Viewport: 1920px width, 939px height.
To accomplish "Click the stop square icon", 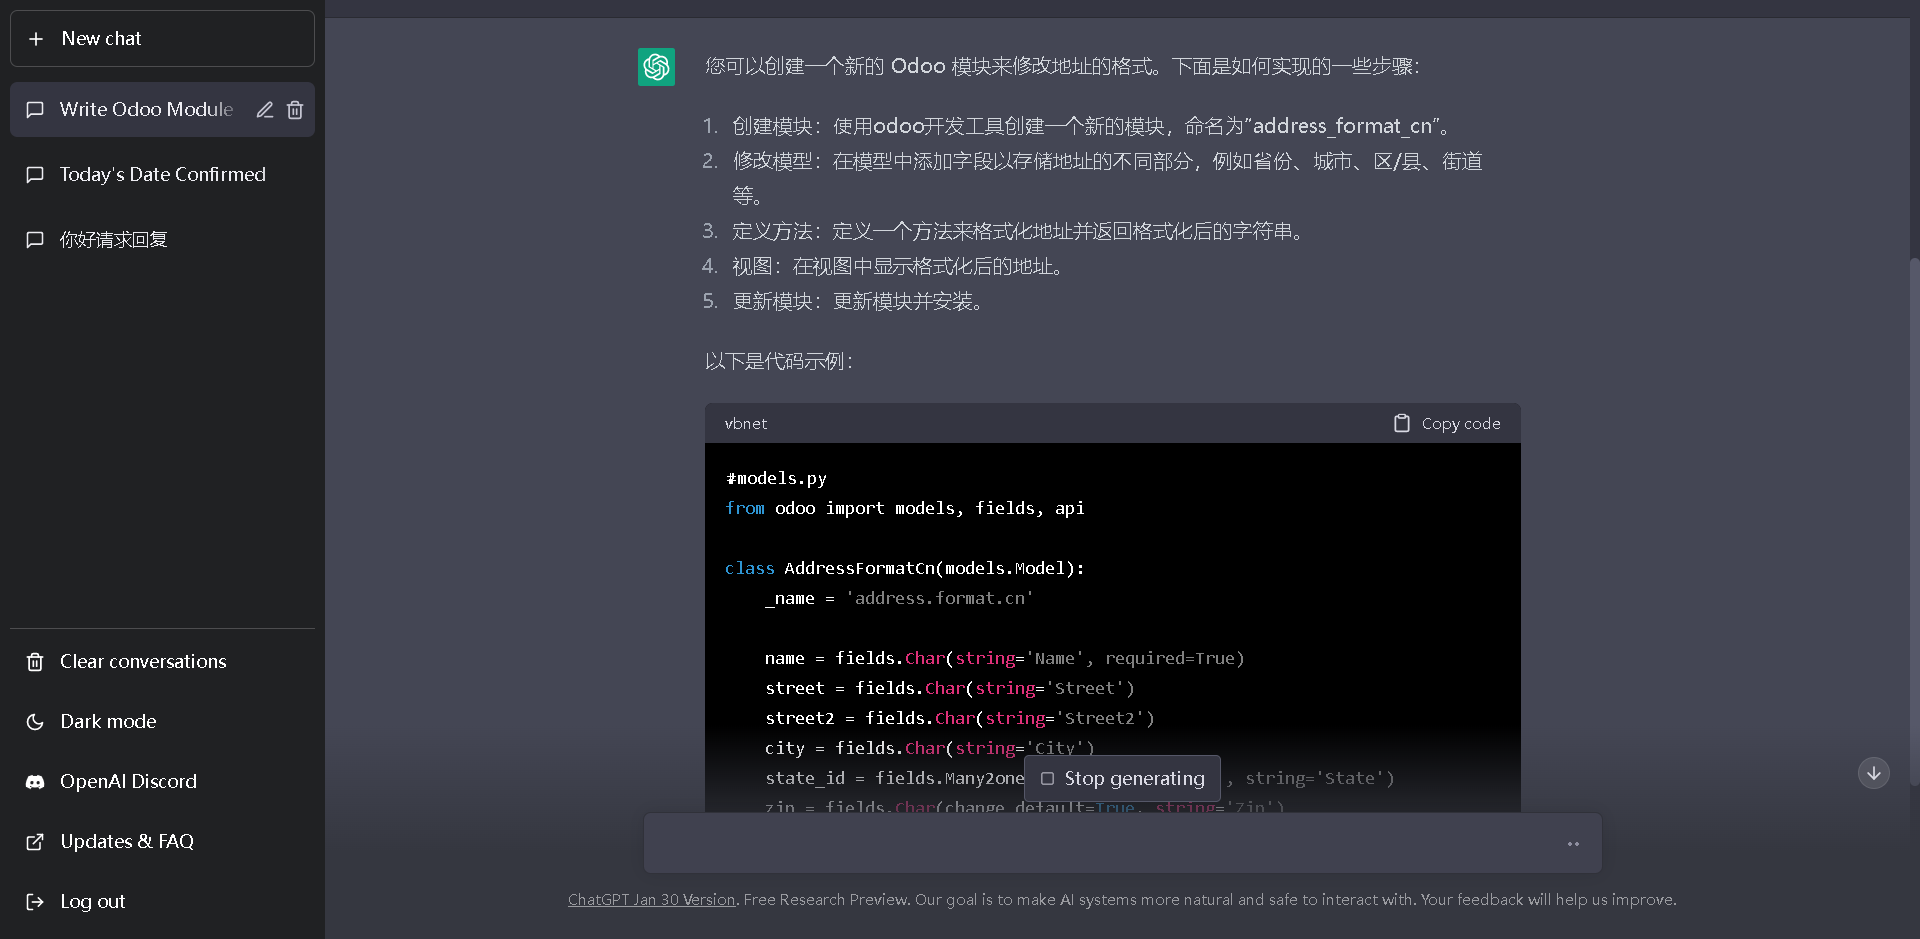I will pos(1047,779).
